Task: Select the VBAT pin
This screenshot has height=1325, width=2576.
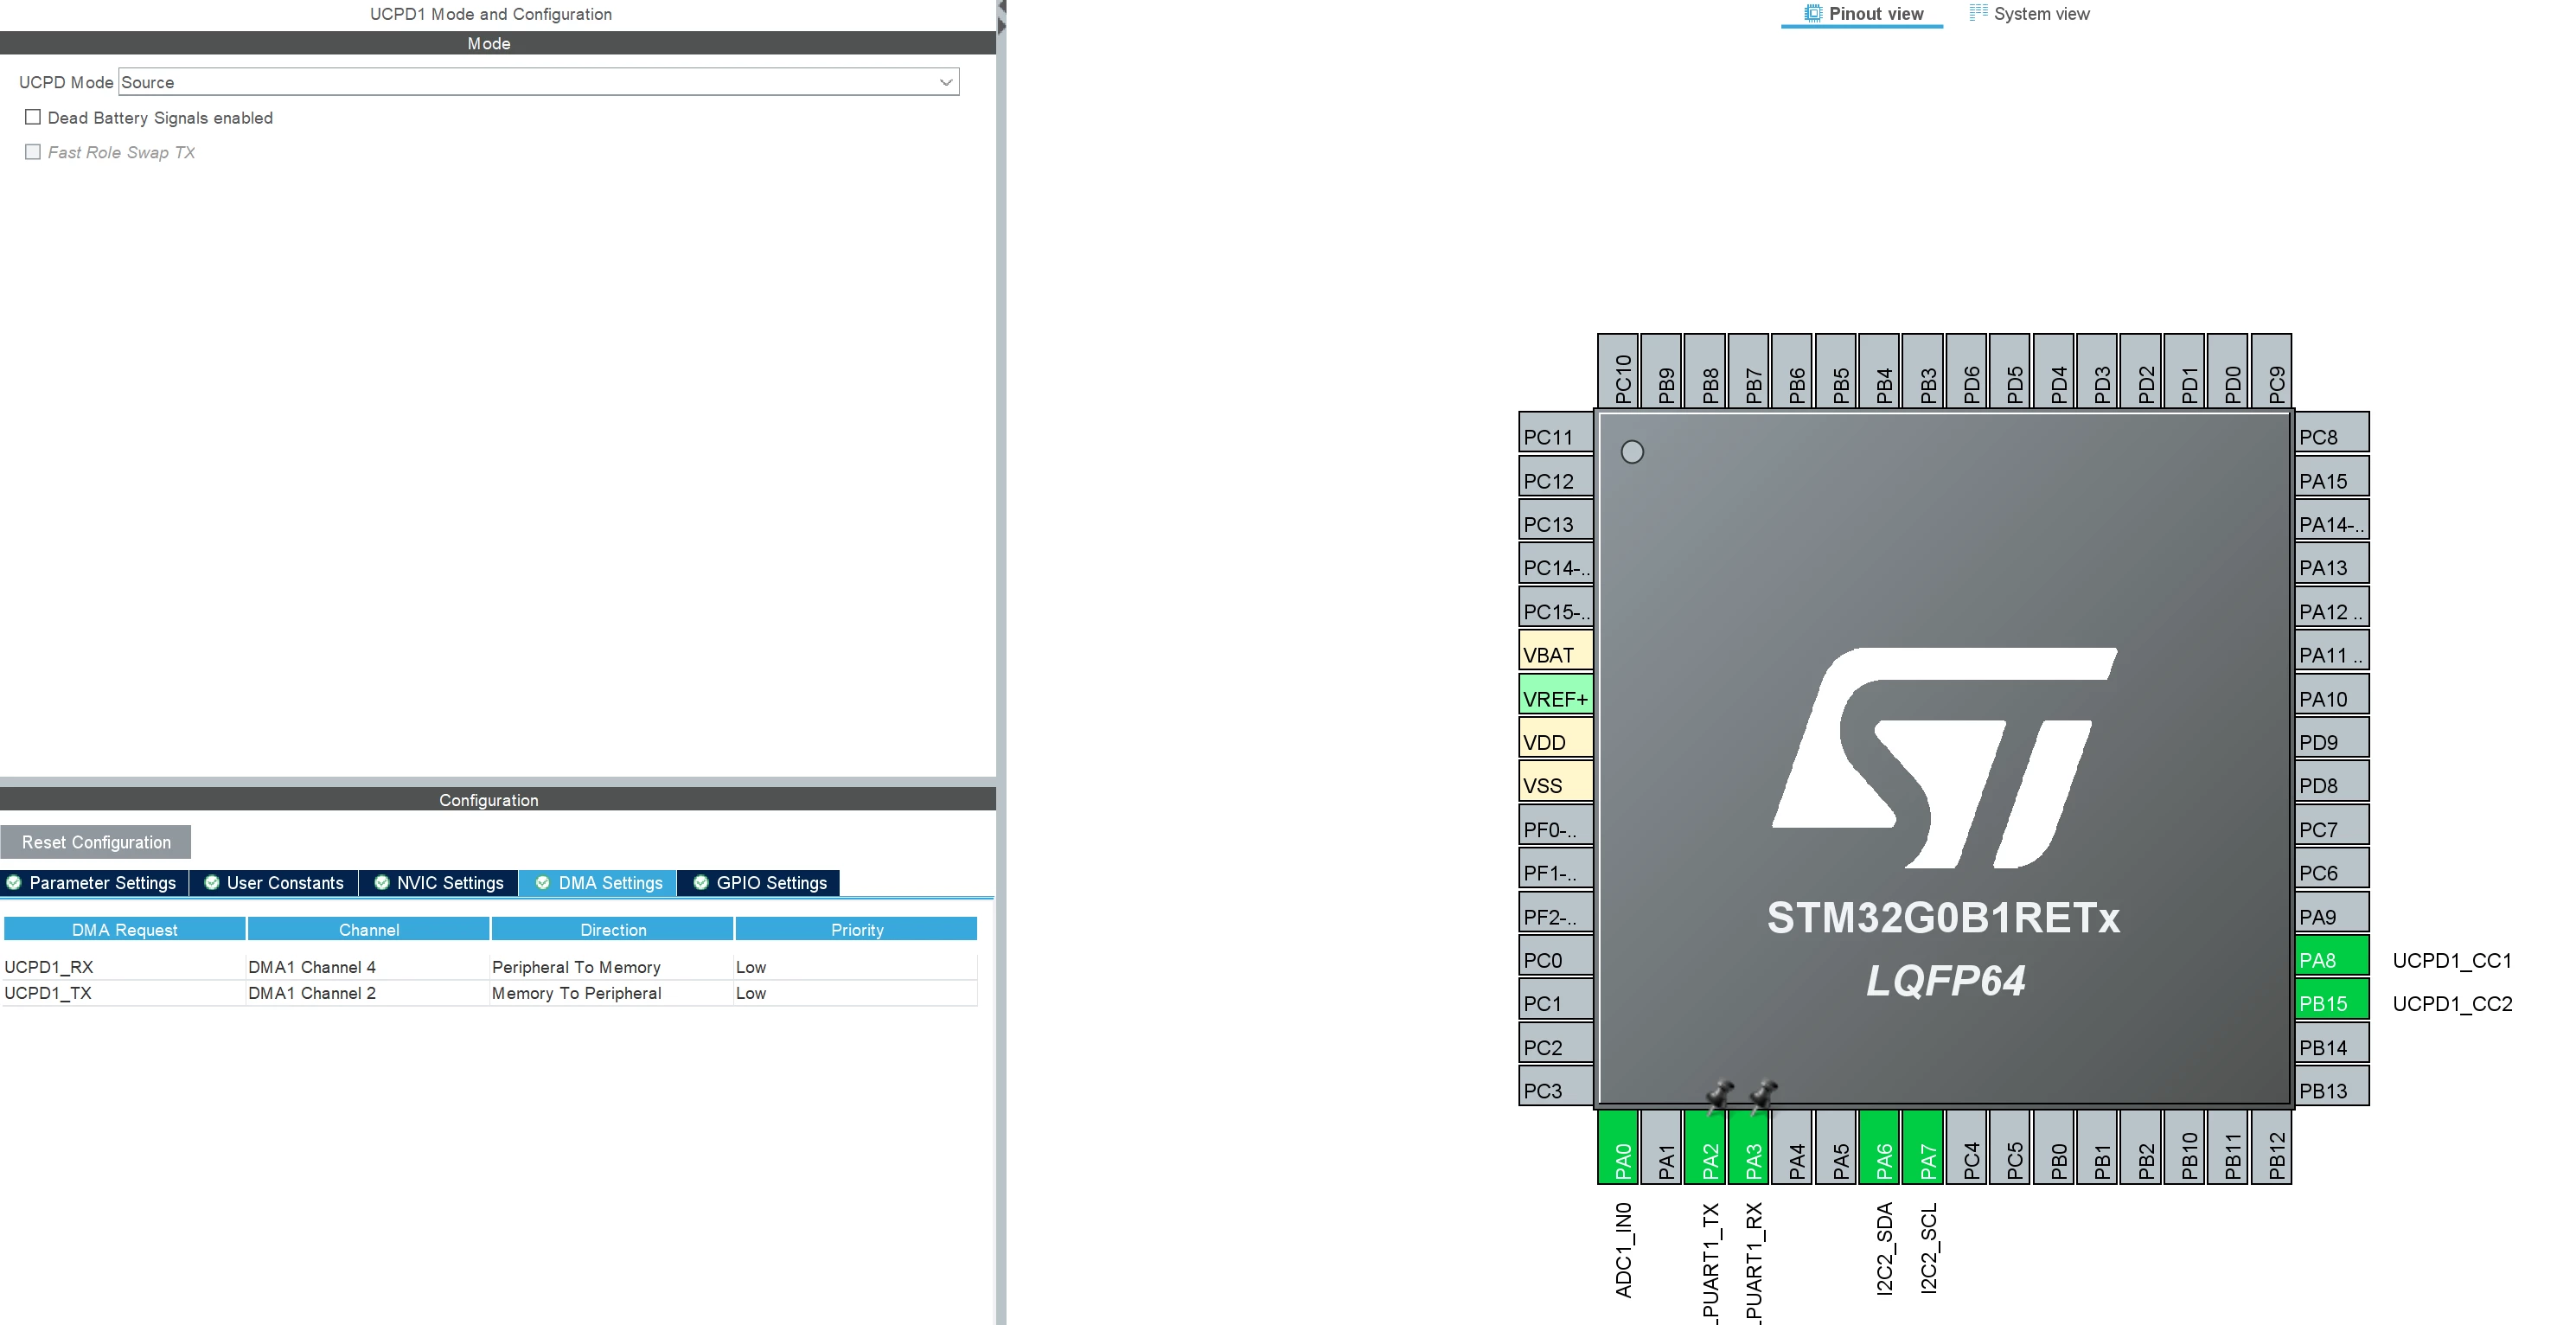Action: [x=1556, y=651]
